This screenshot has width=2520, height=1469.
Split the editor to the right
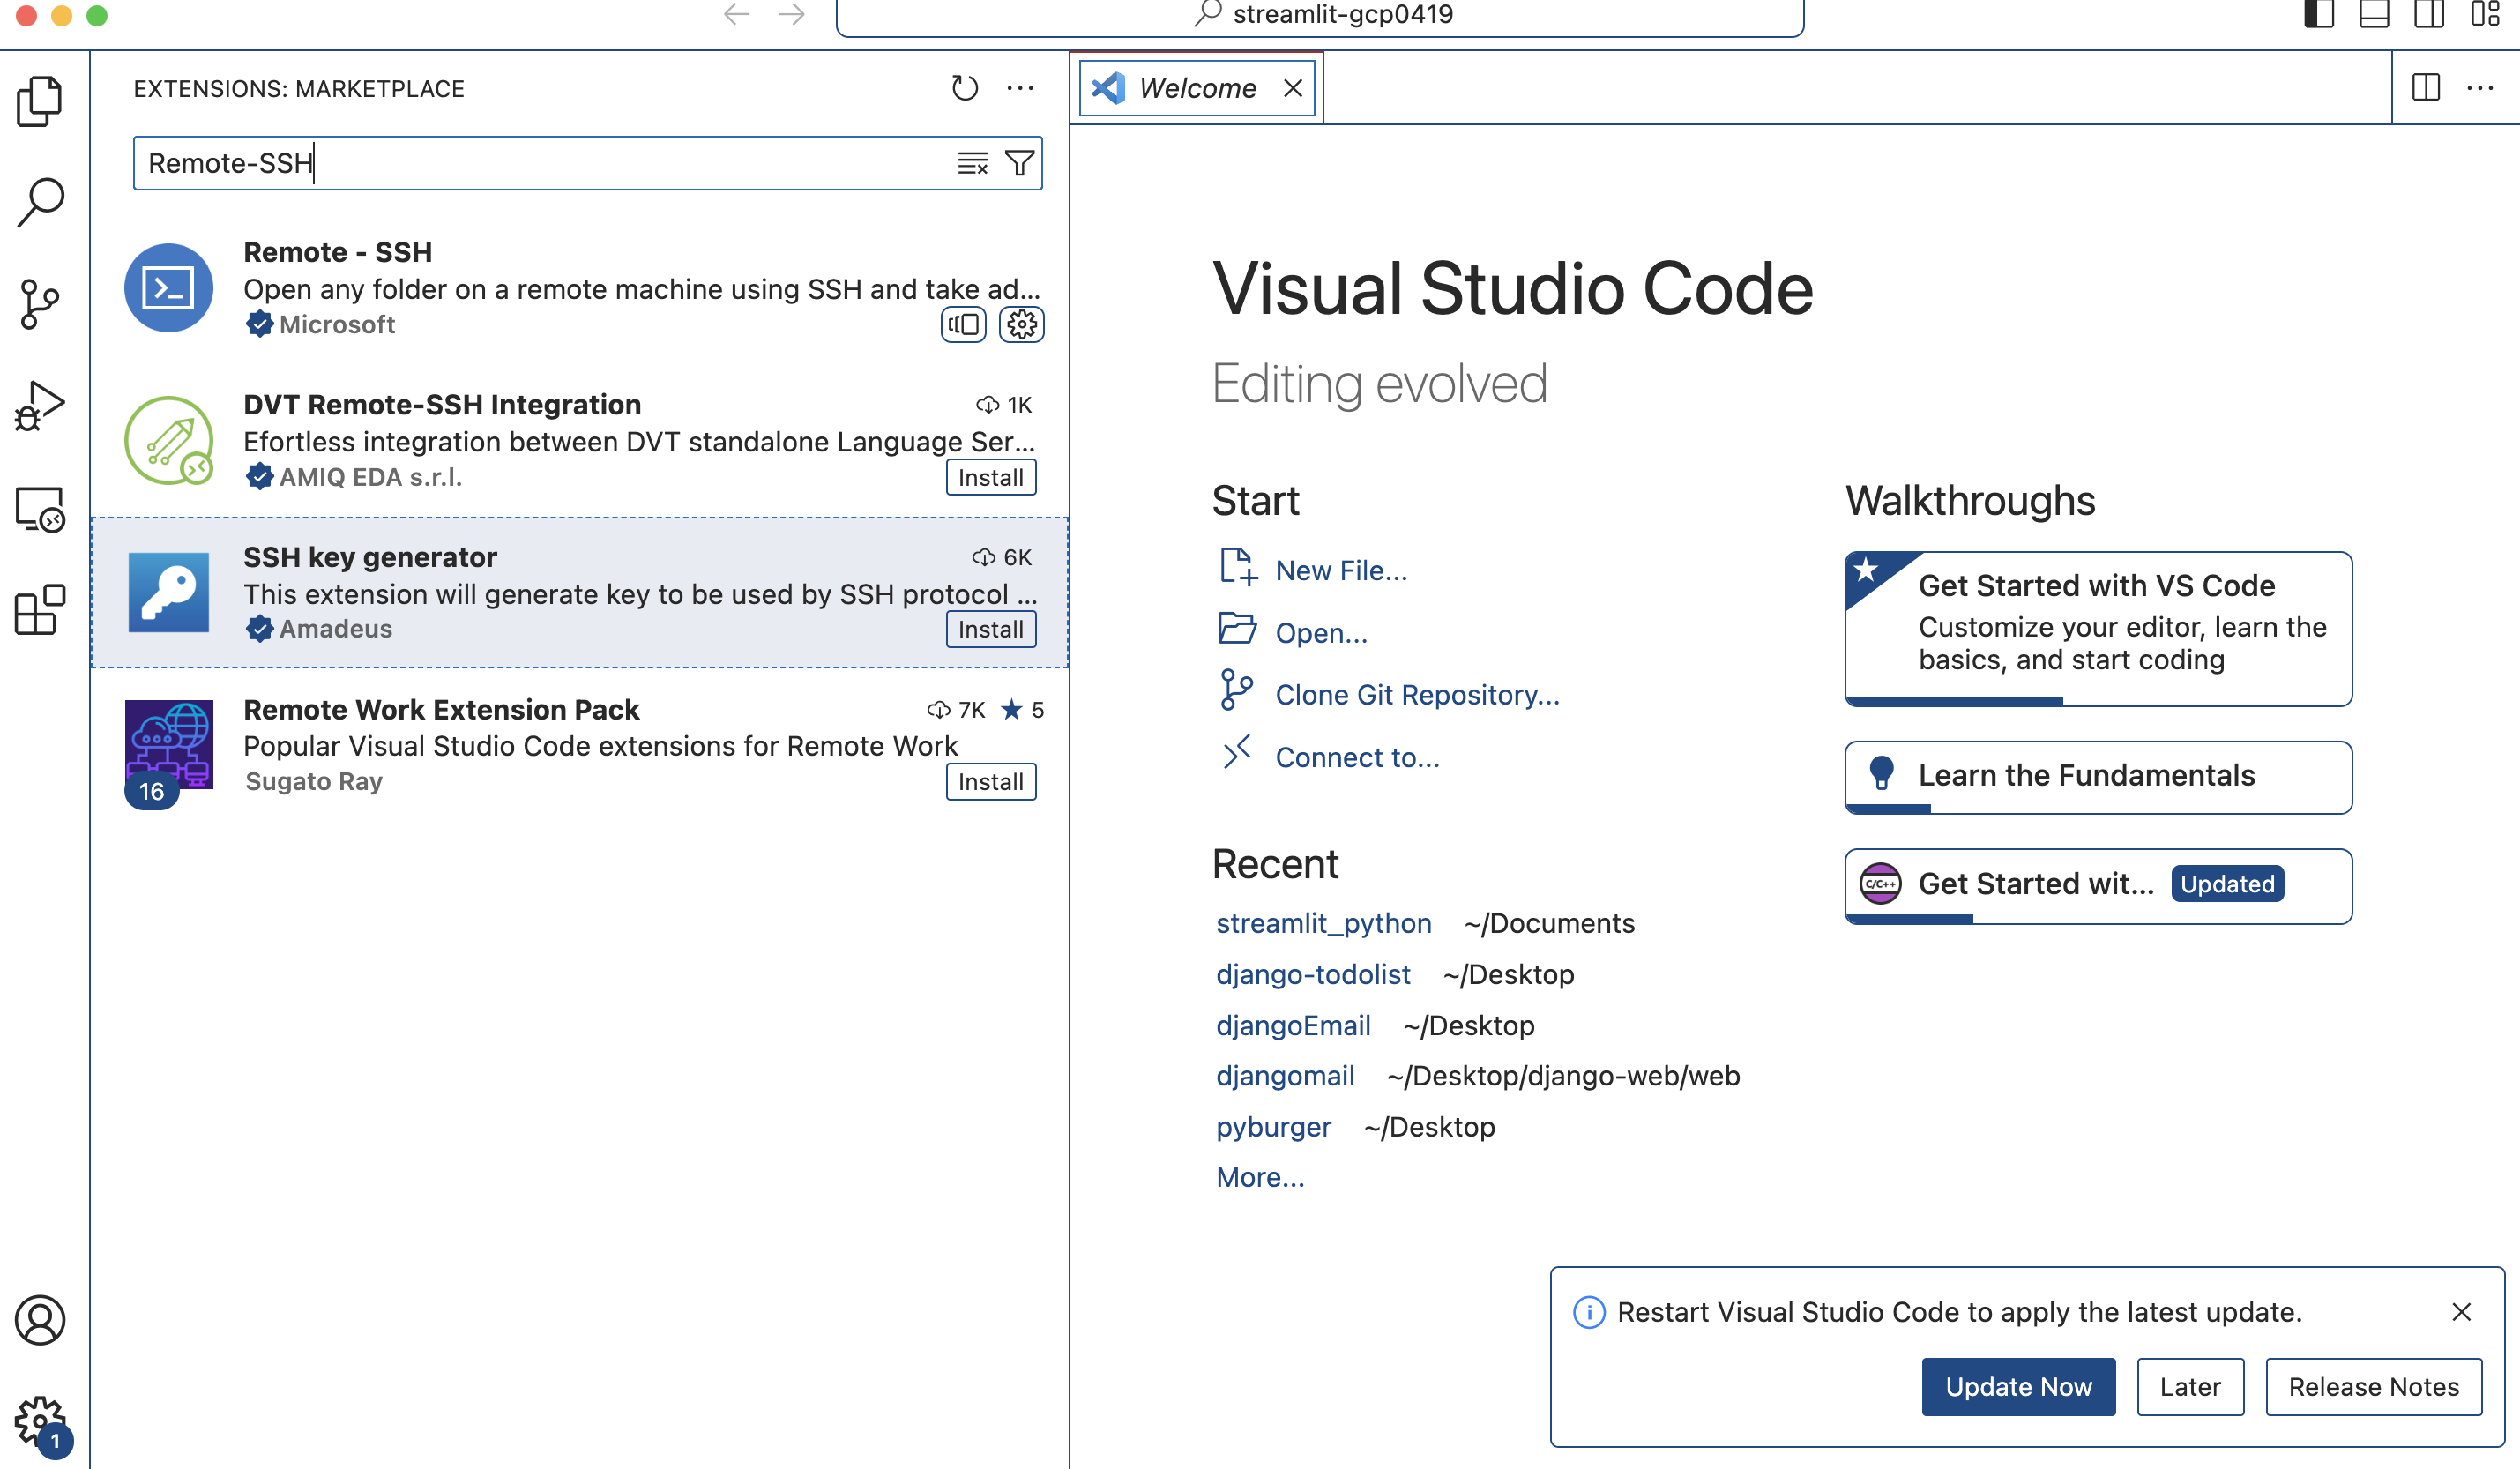point(2425,88)
